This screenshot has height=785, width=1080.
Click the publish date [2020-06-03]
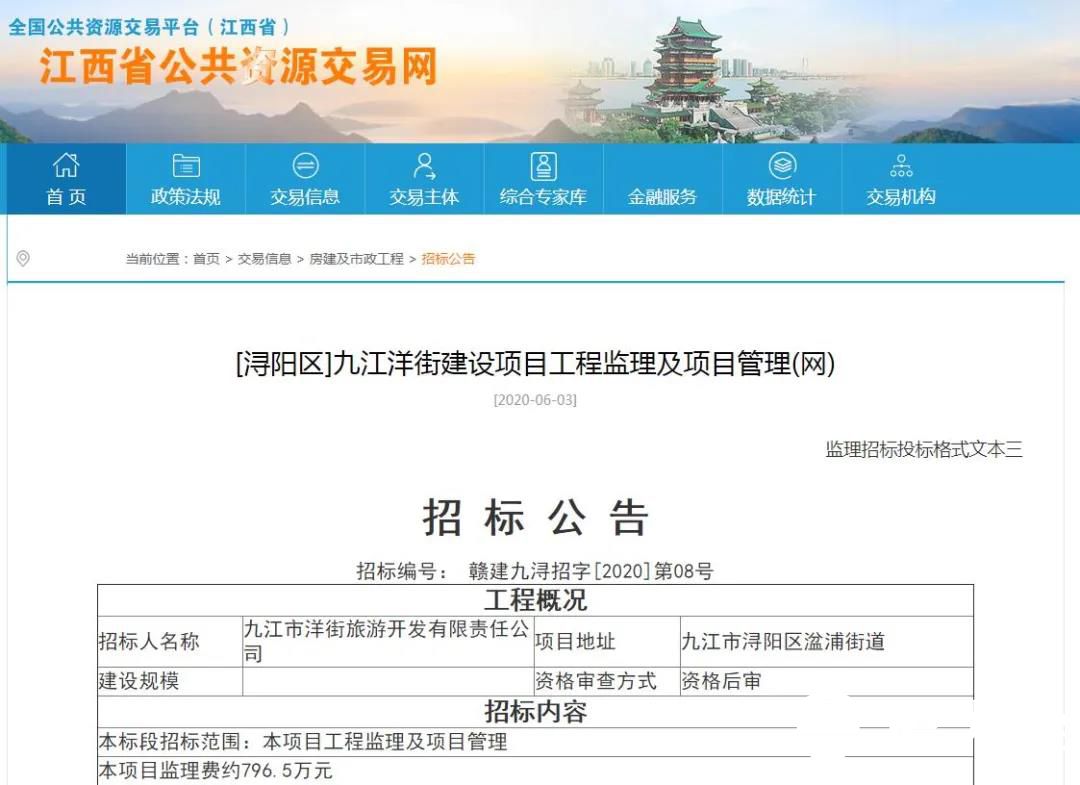535,400
